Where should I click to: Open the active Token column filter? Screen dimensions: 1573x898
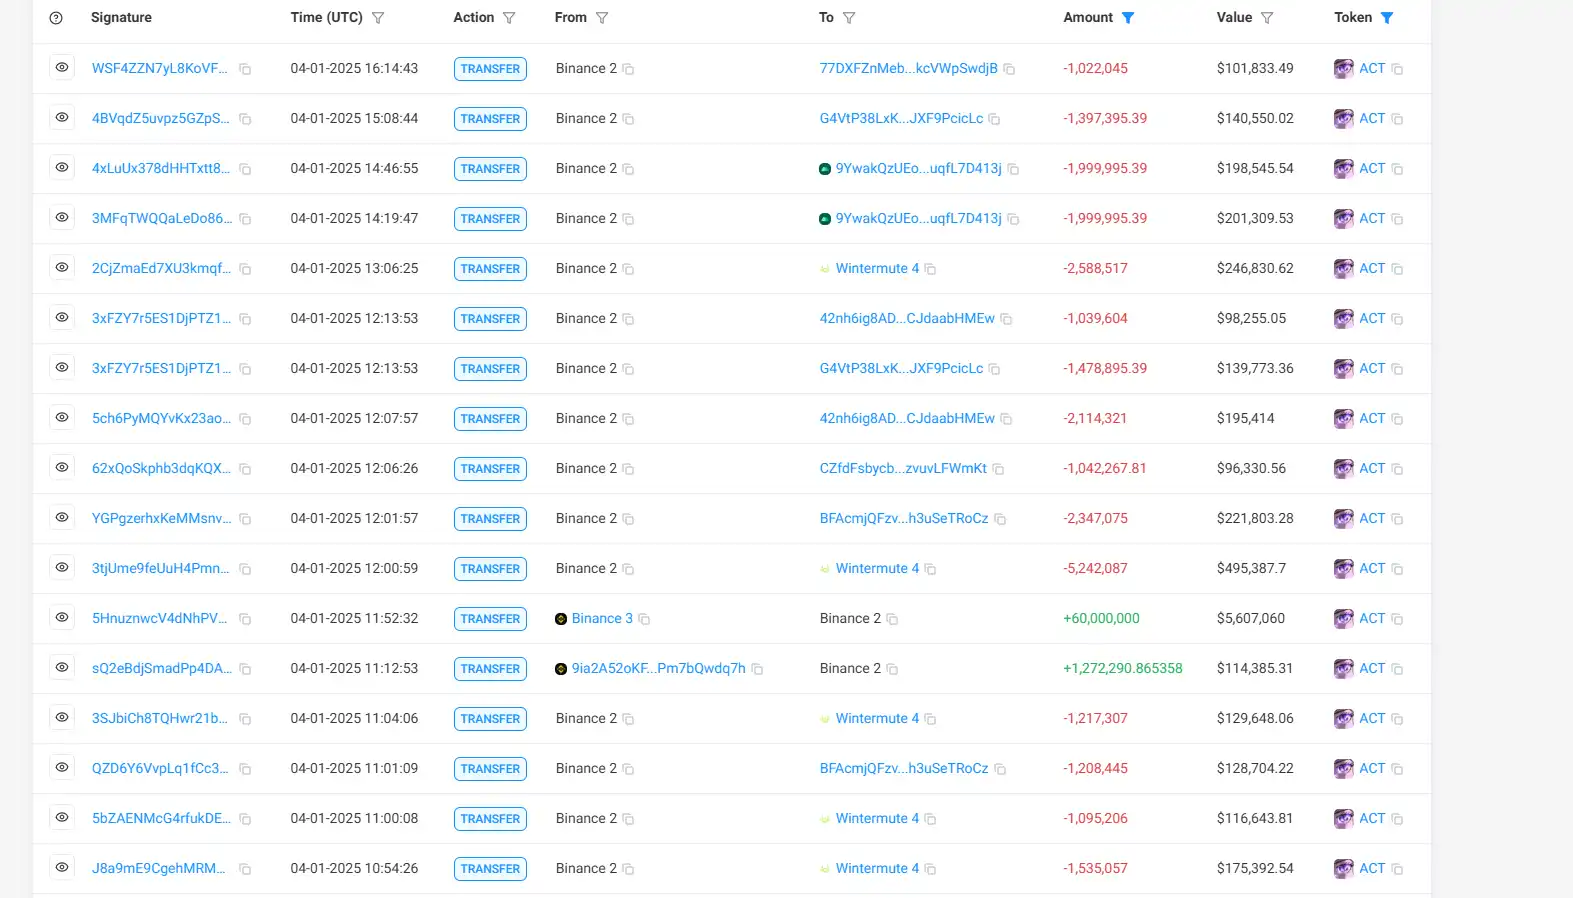click(x=1387, y=18)
